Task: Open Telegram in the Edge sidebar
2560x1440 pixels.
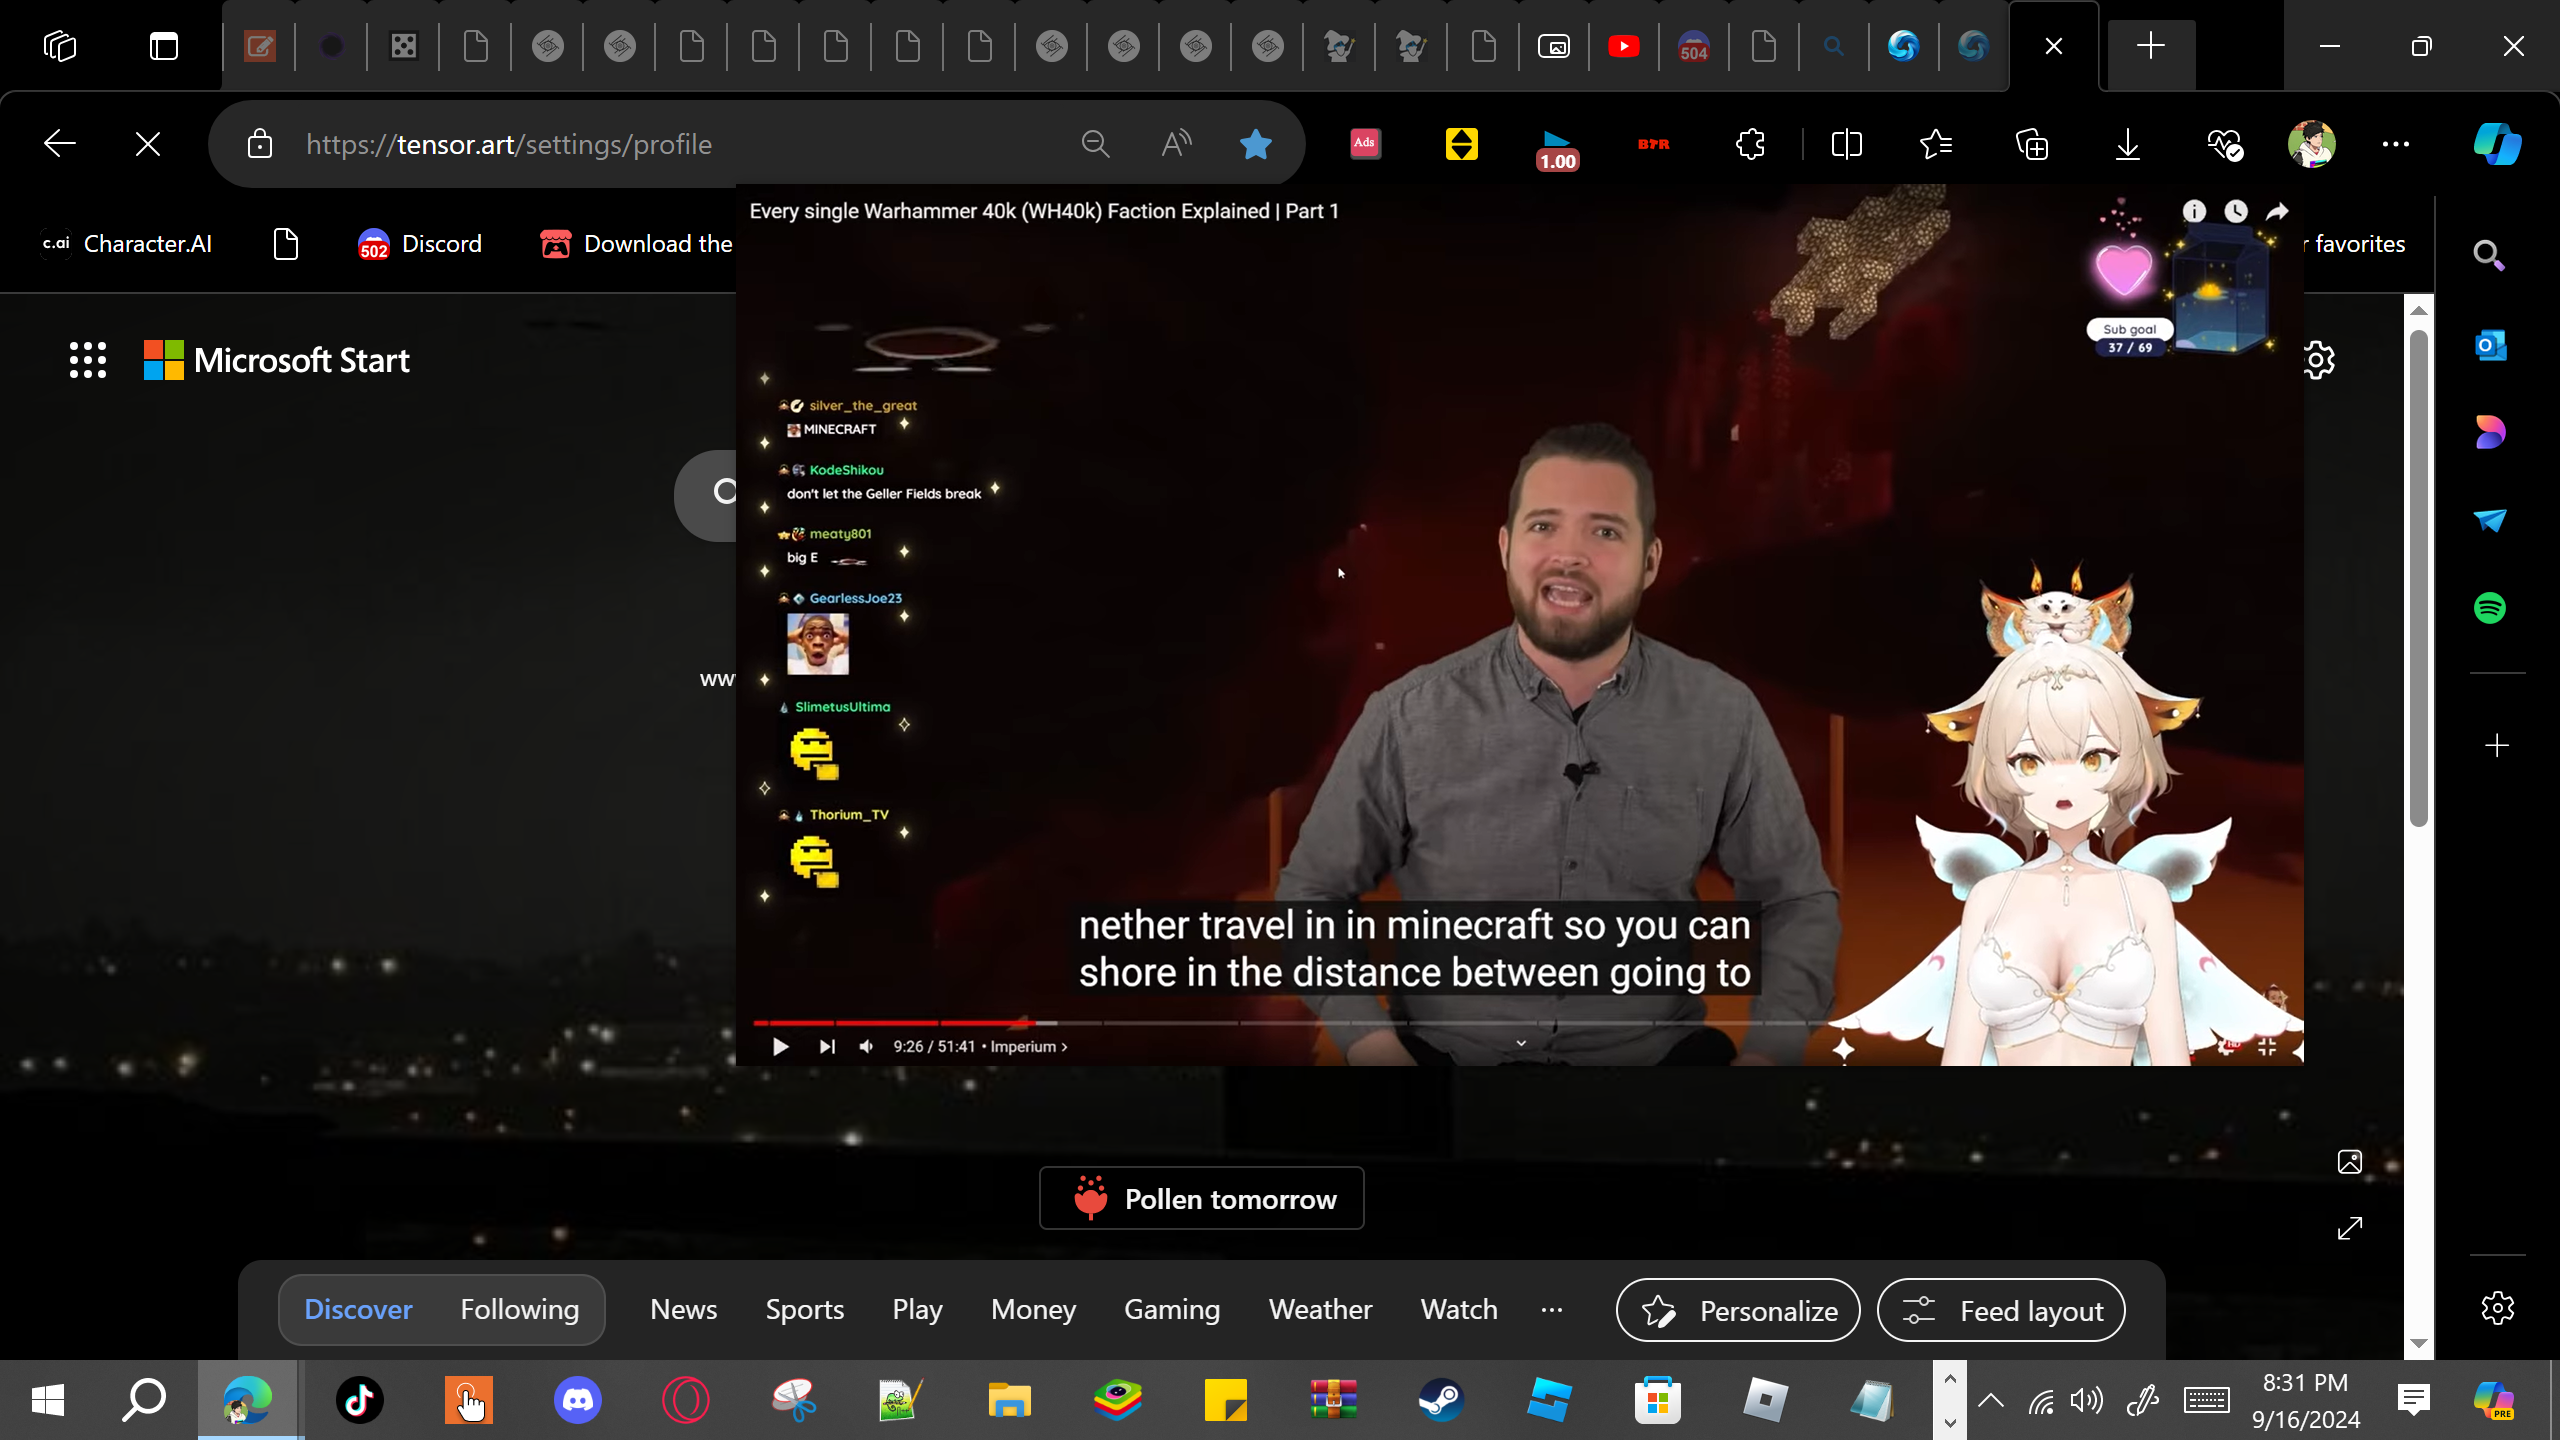Action: pos(2490,520)
